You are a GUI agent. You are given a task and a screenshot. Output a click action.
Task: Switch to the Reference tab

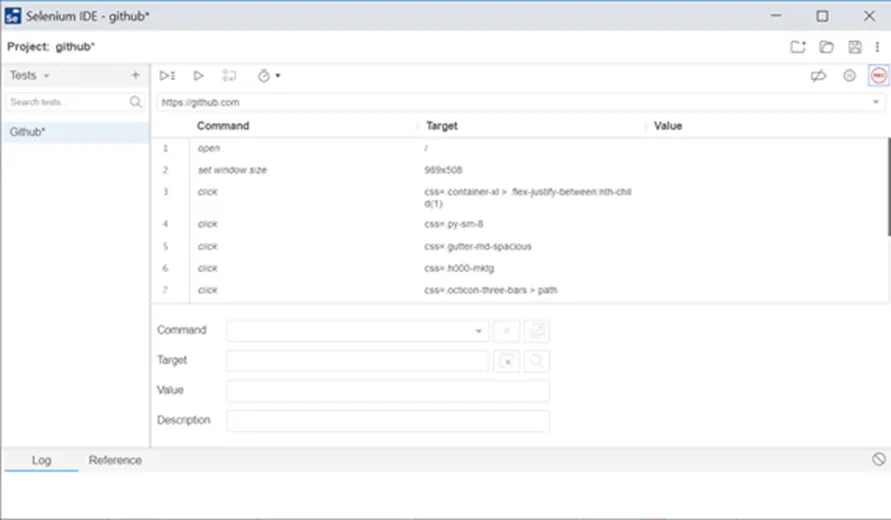115,460
